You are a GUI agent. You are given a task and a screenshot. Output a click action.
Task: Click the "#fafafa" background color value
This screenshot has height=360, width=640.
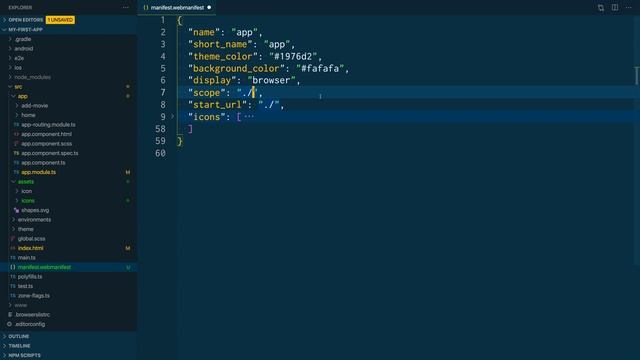[320, 69]
